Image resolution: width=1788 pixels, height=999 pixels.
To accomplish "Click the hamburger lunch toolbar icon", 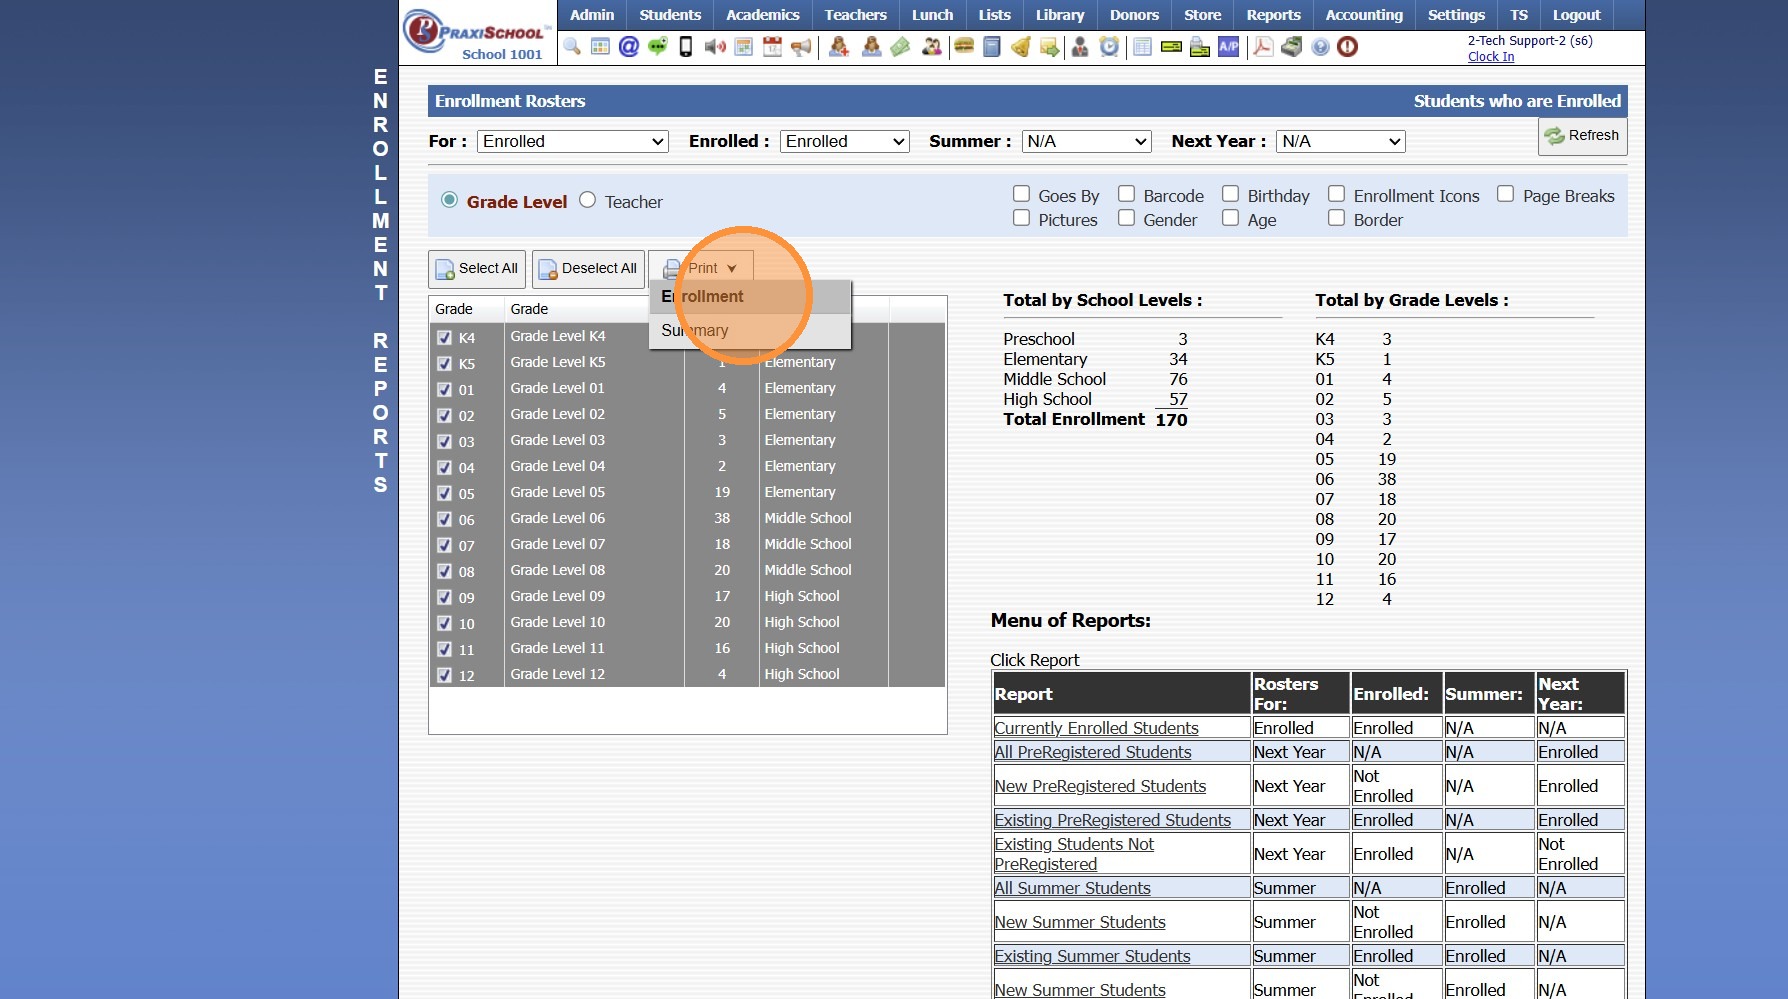I will [964, 47].
